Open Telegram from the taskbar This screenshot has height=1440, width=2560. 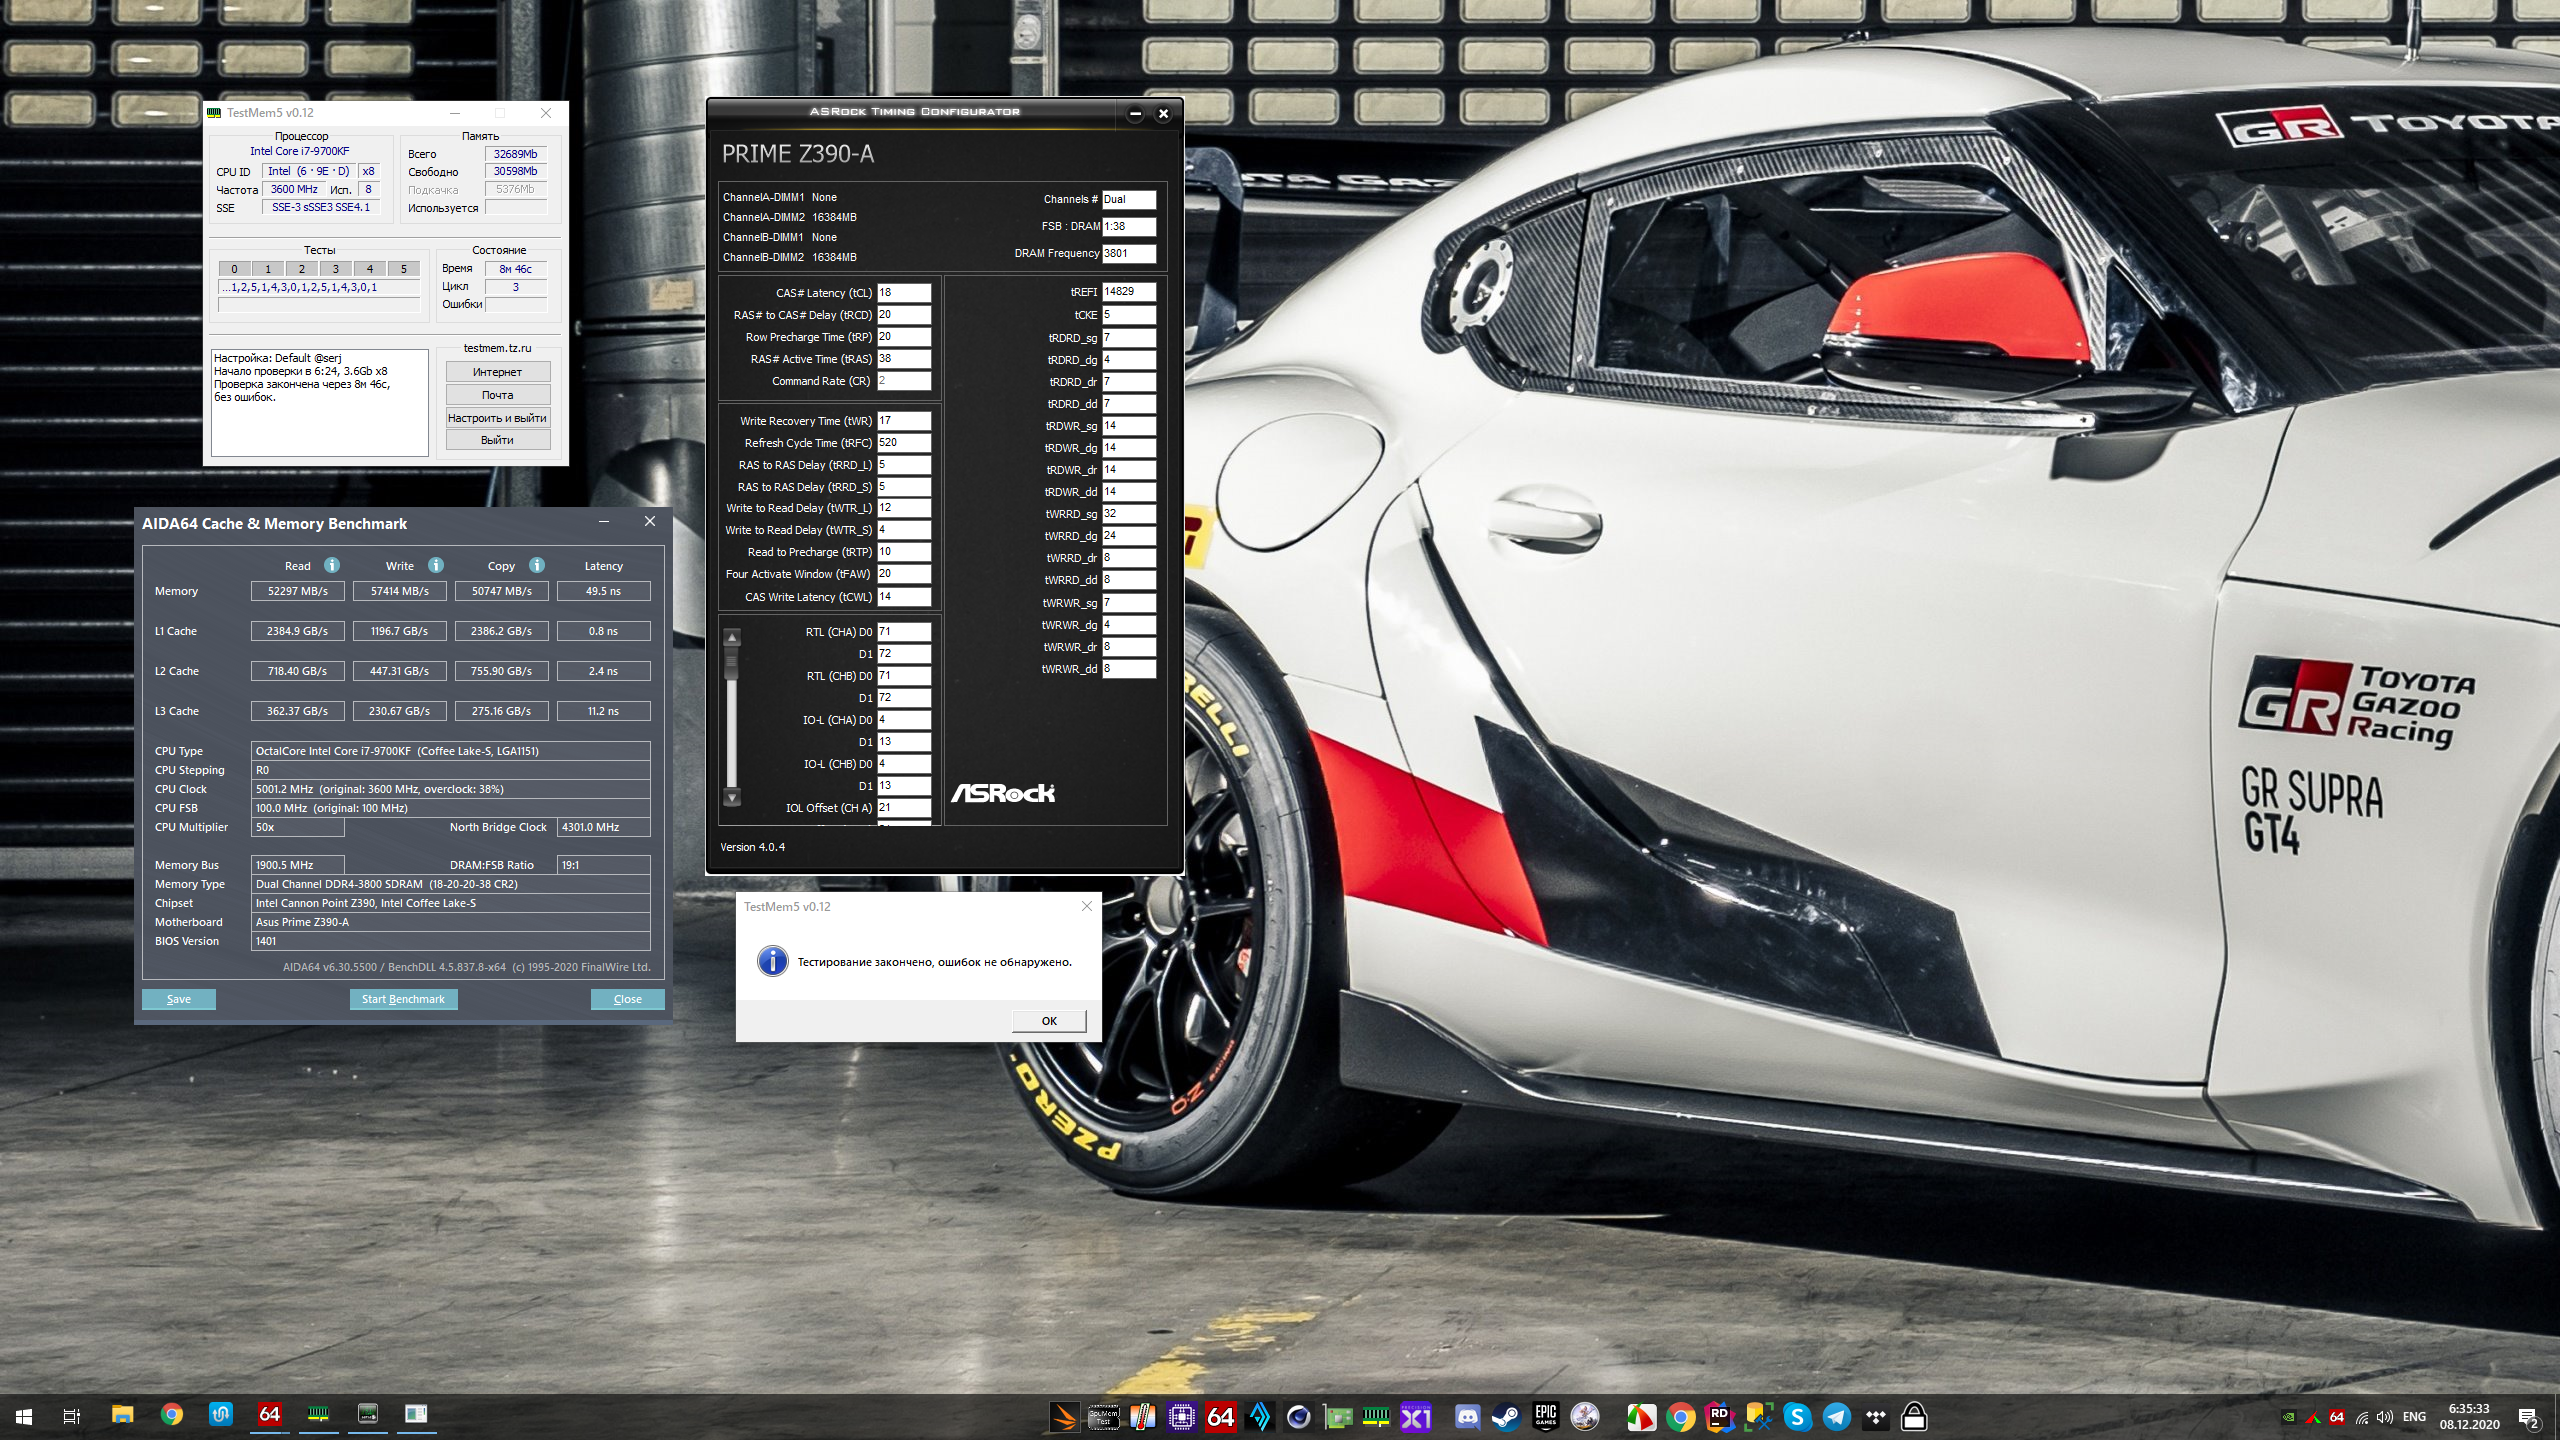pos(1837,1416)
